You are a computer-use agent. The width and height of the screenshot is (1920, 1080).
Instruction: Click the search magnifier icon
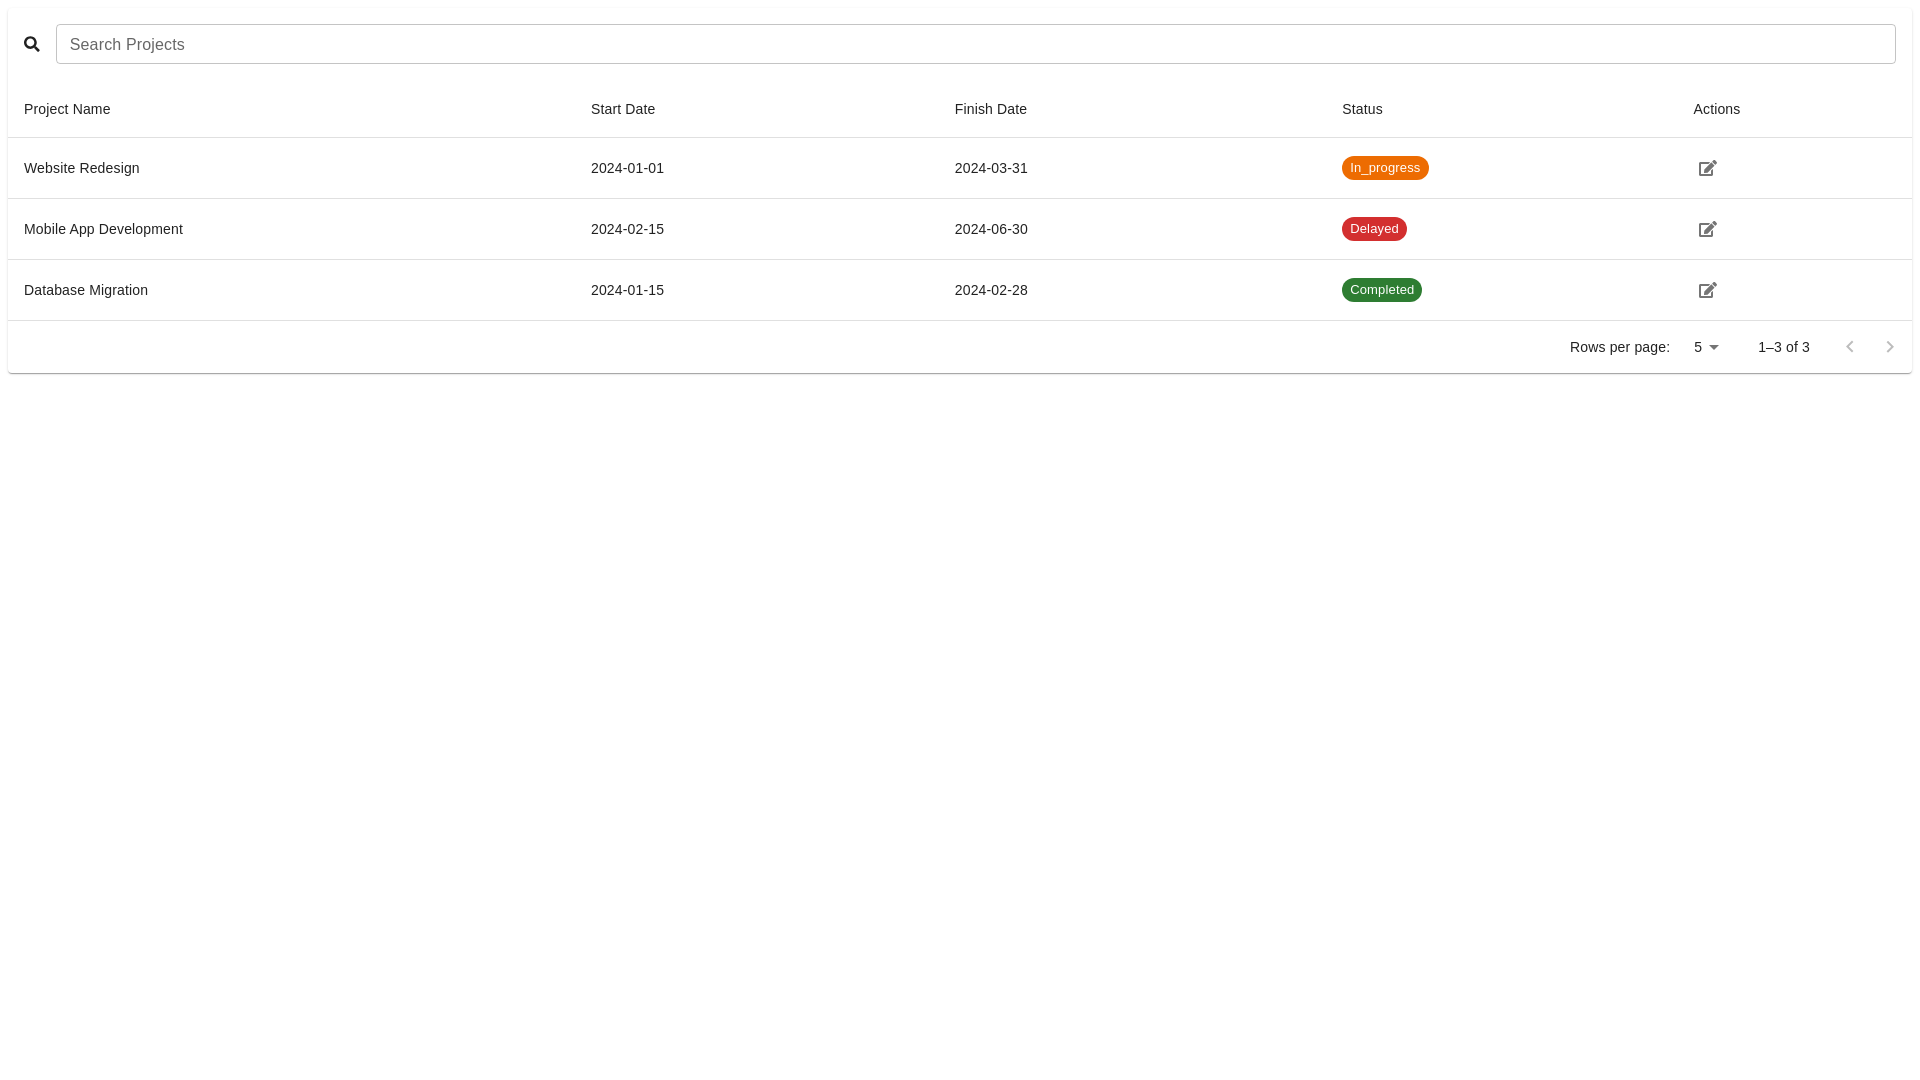tap(32, 44)
